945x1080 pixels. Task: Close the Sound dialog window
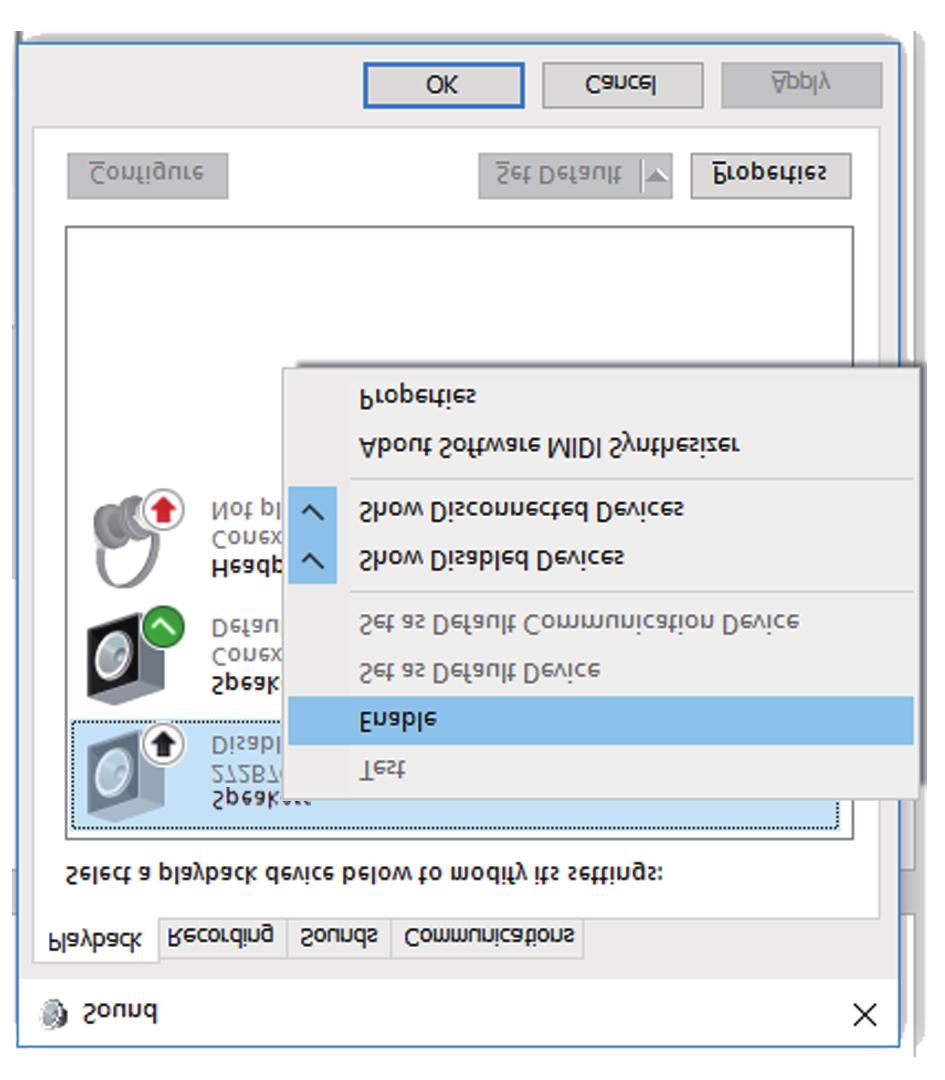pos(864,1015)
